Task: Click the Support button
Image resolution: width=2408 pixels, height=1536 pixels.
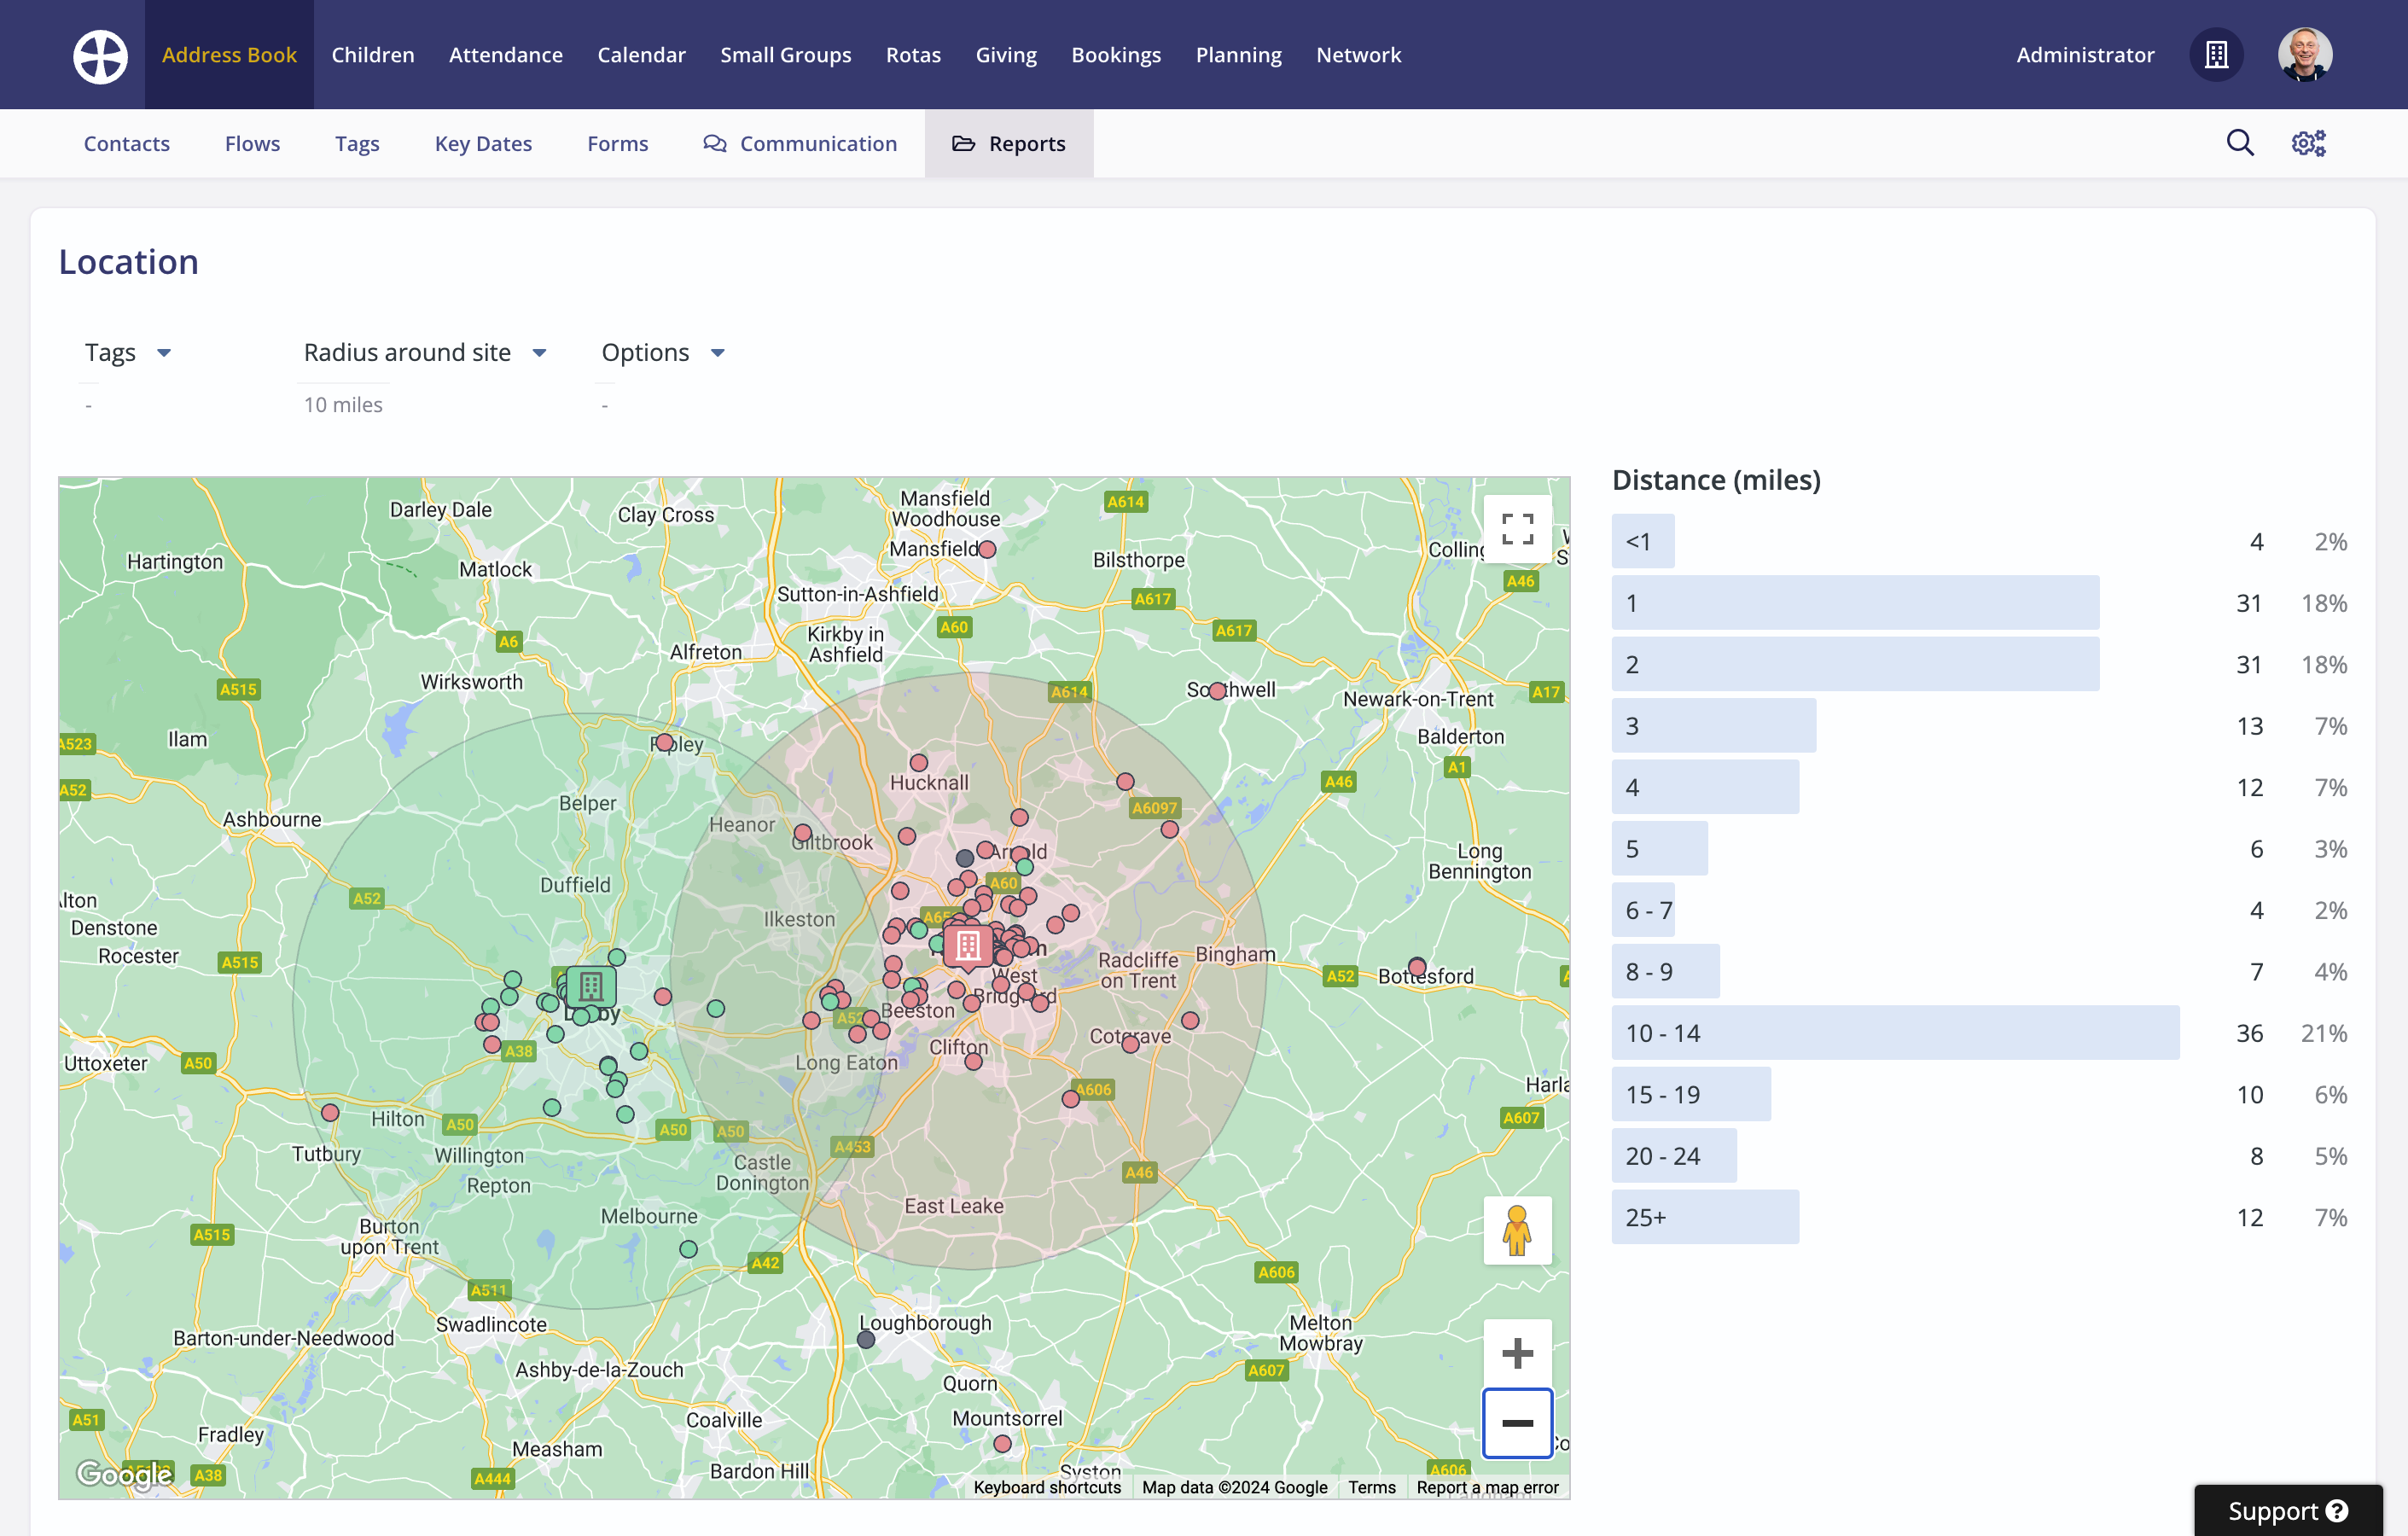Action: click(x=2286, y=1510)
